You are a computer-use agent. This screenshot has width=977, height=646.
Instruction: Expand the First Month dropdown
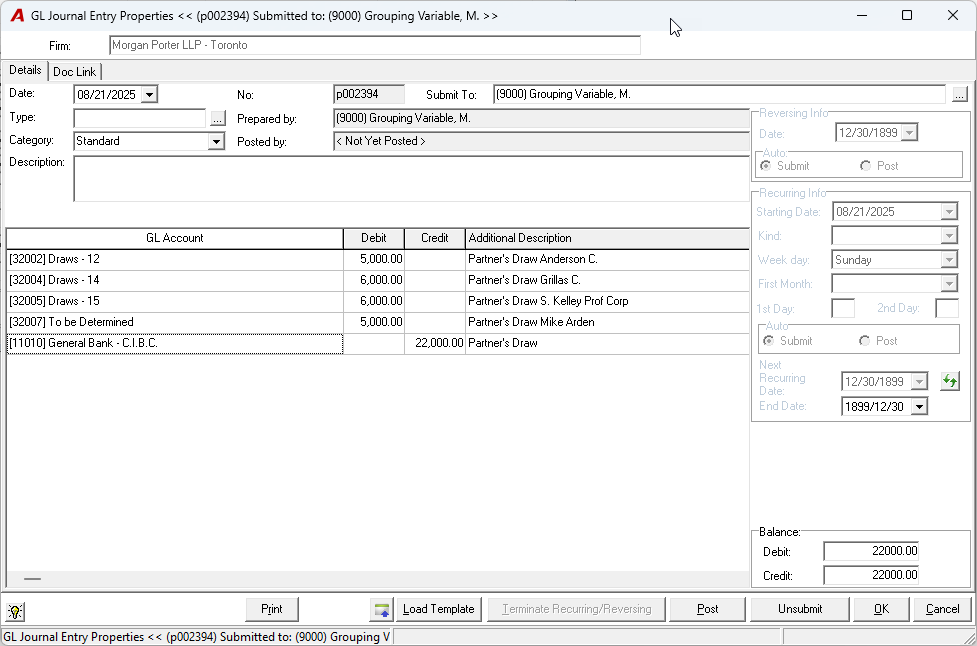coord(949,284)
